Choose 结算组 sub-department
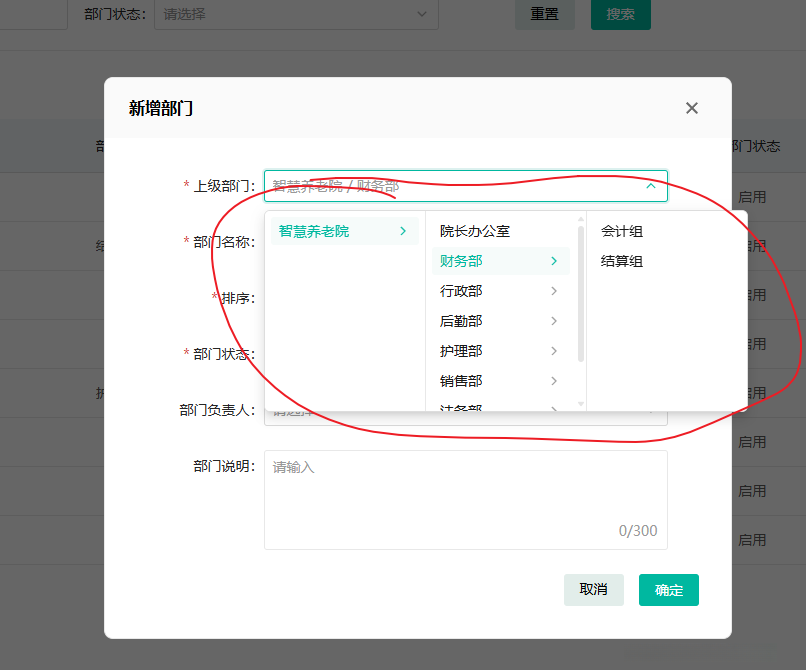 tap(622, 261)
